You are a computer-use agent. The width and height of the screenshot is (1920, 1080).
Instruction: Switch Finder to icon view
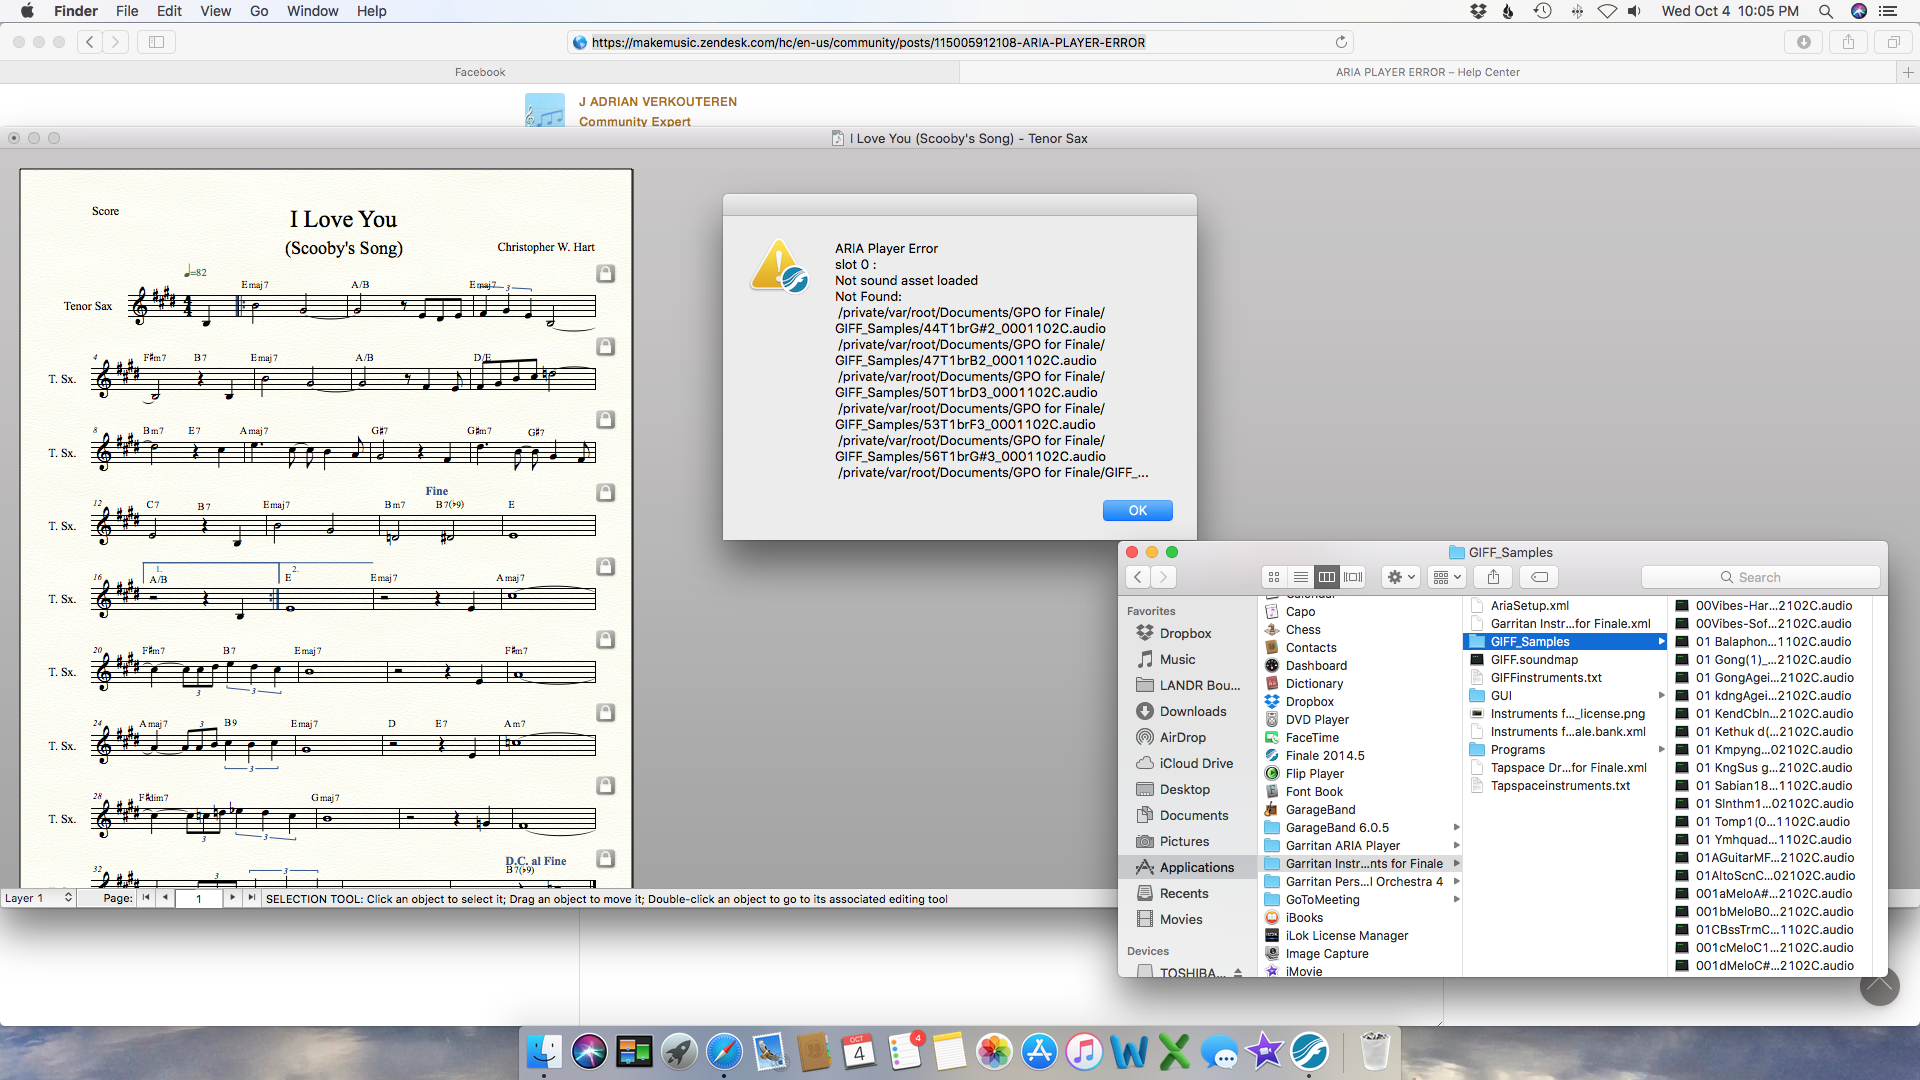click(x=1274, y=577)
